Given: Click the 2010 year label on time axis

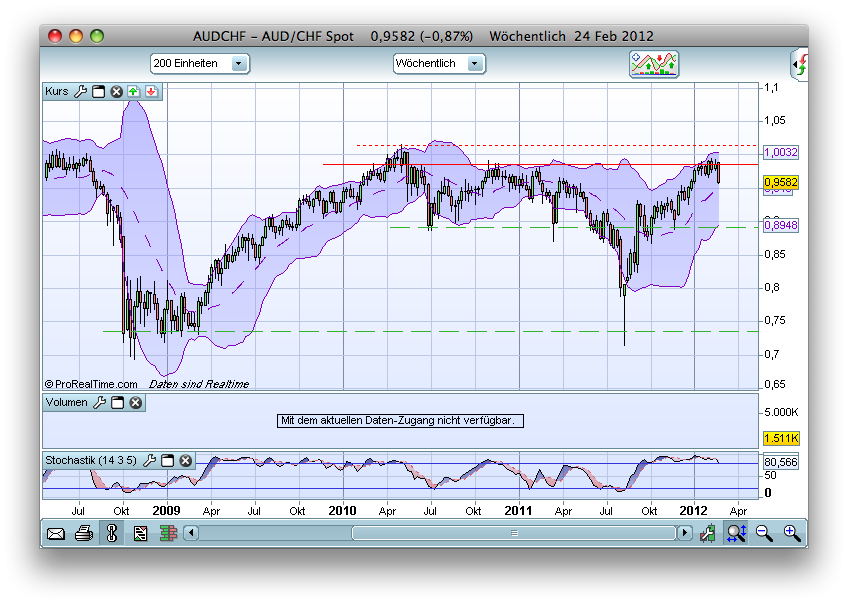Looking at the screenshot, I should [342, 511].
